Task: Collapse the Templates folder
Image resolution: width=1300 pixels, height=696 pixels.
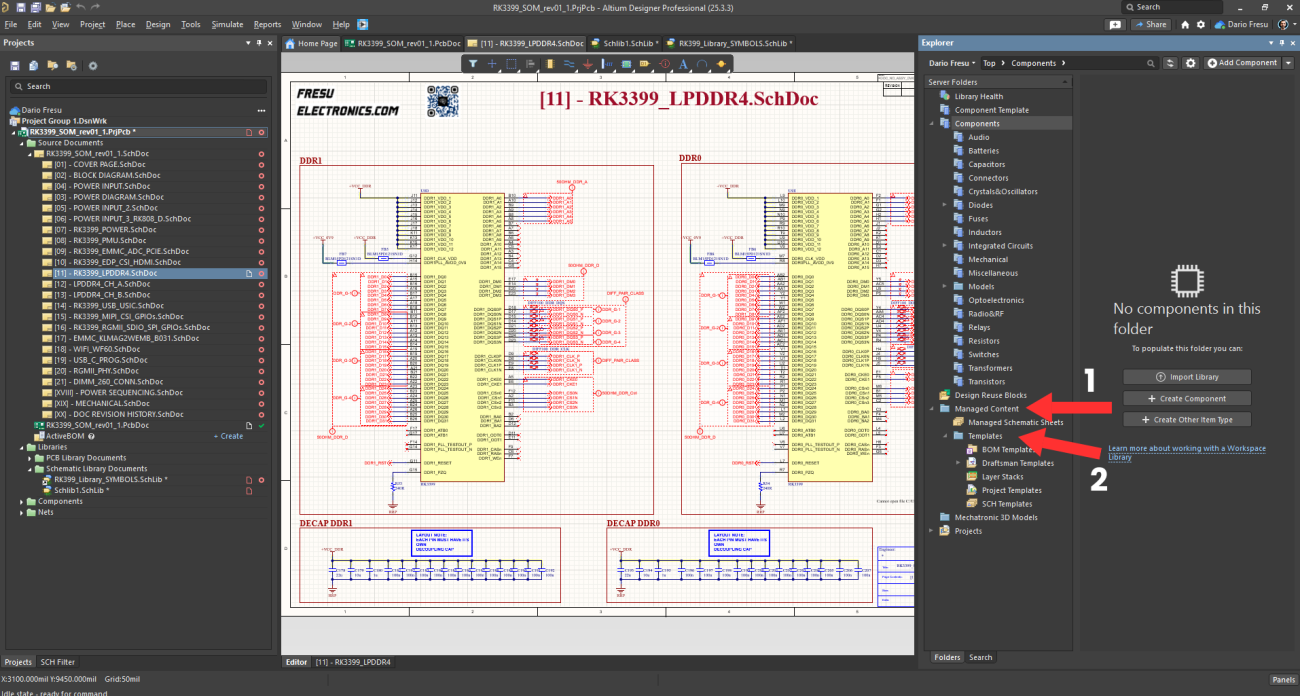Action: coord(945,436)
